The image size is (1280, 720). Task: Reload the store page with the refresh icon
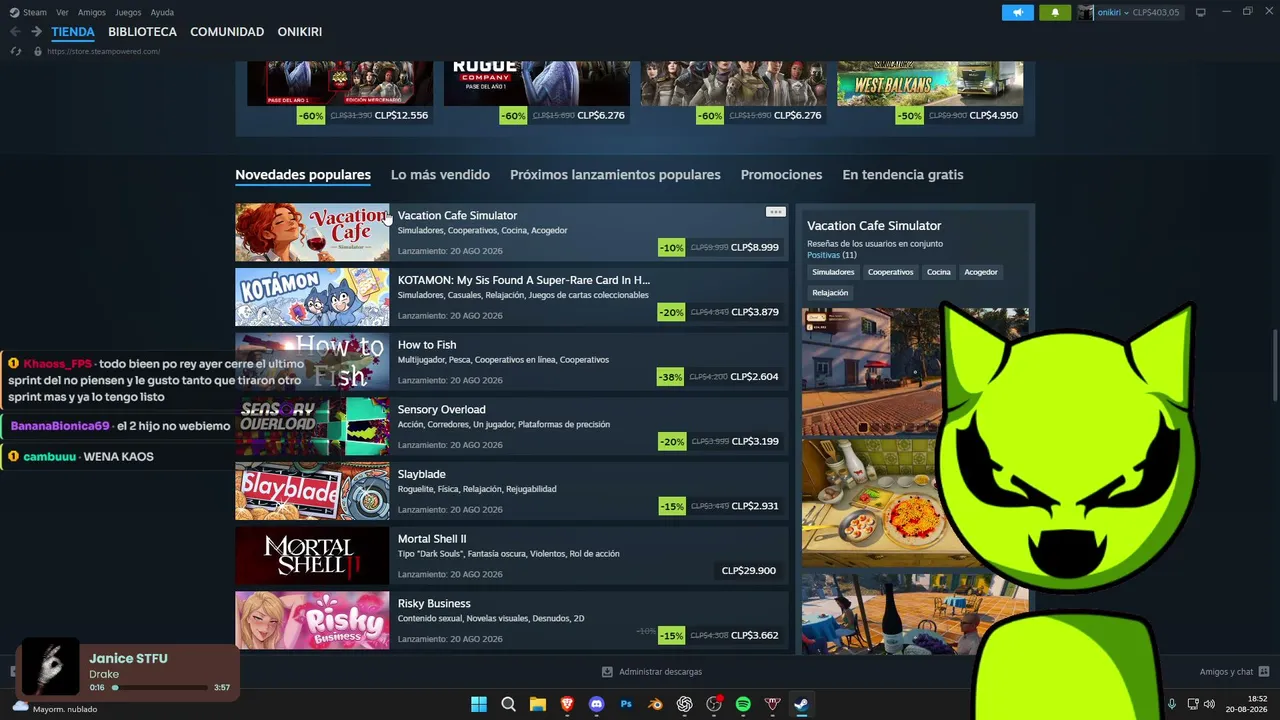(x=15, y=51)
